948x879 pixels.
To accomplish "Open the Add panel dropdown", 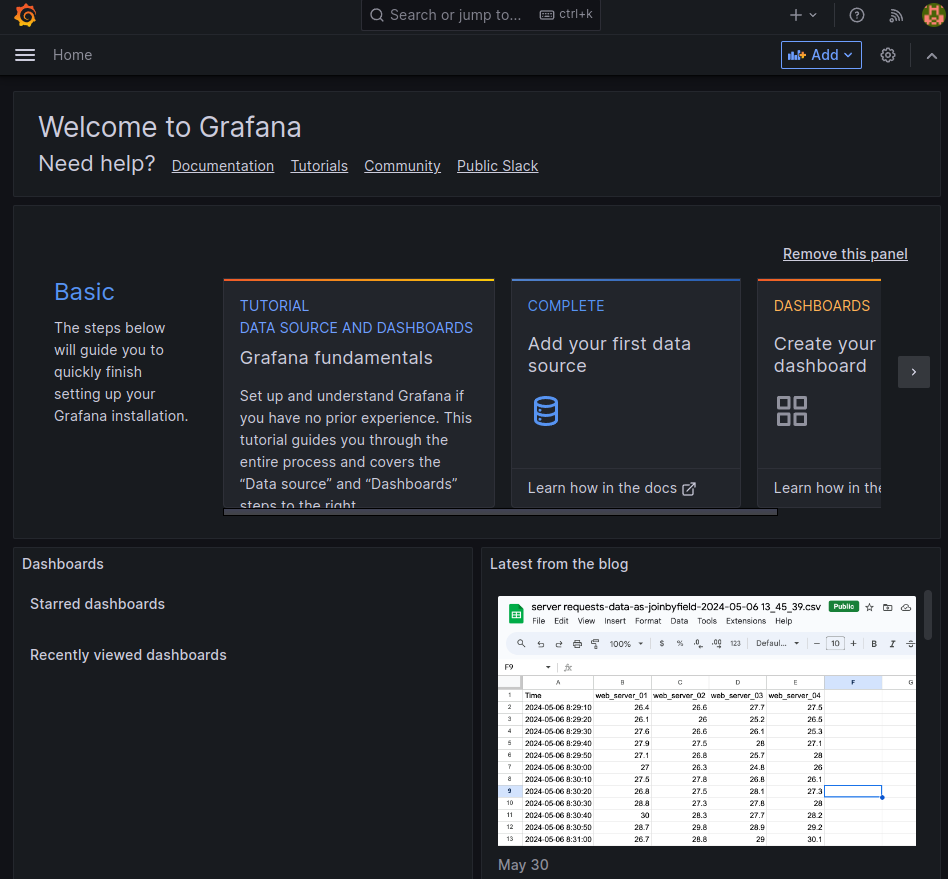I will click(x=820, y=55).
